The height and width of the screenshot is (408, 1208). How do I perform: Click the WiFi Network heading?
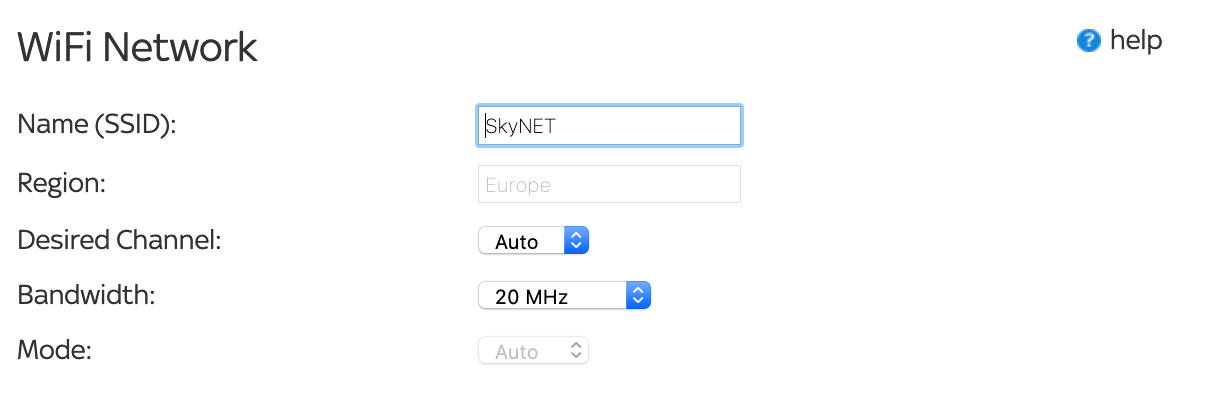[138, 47]
